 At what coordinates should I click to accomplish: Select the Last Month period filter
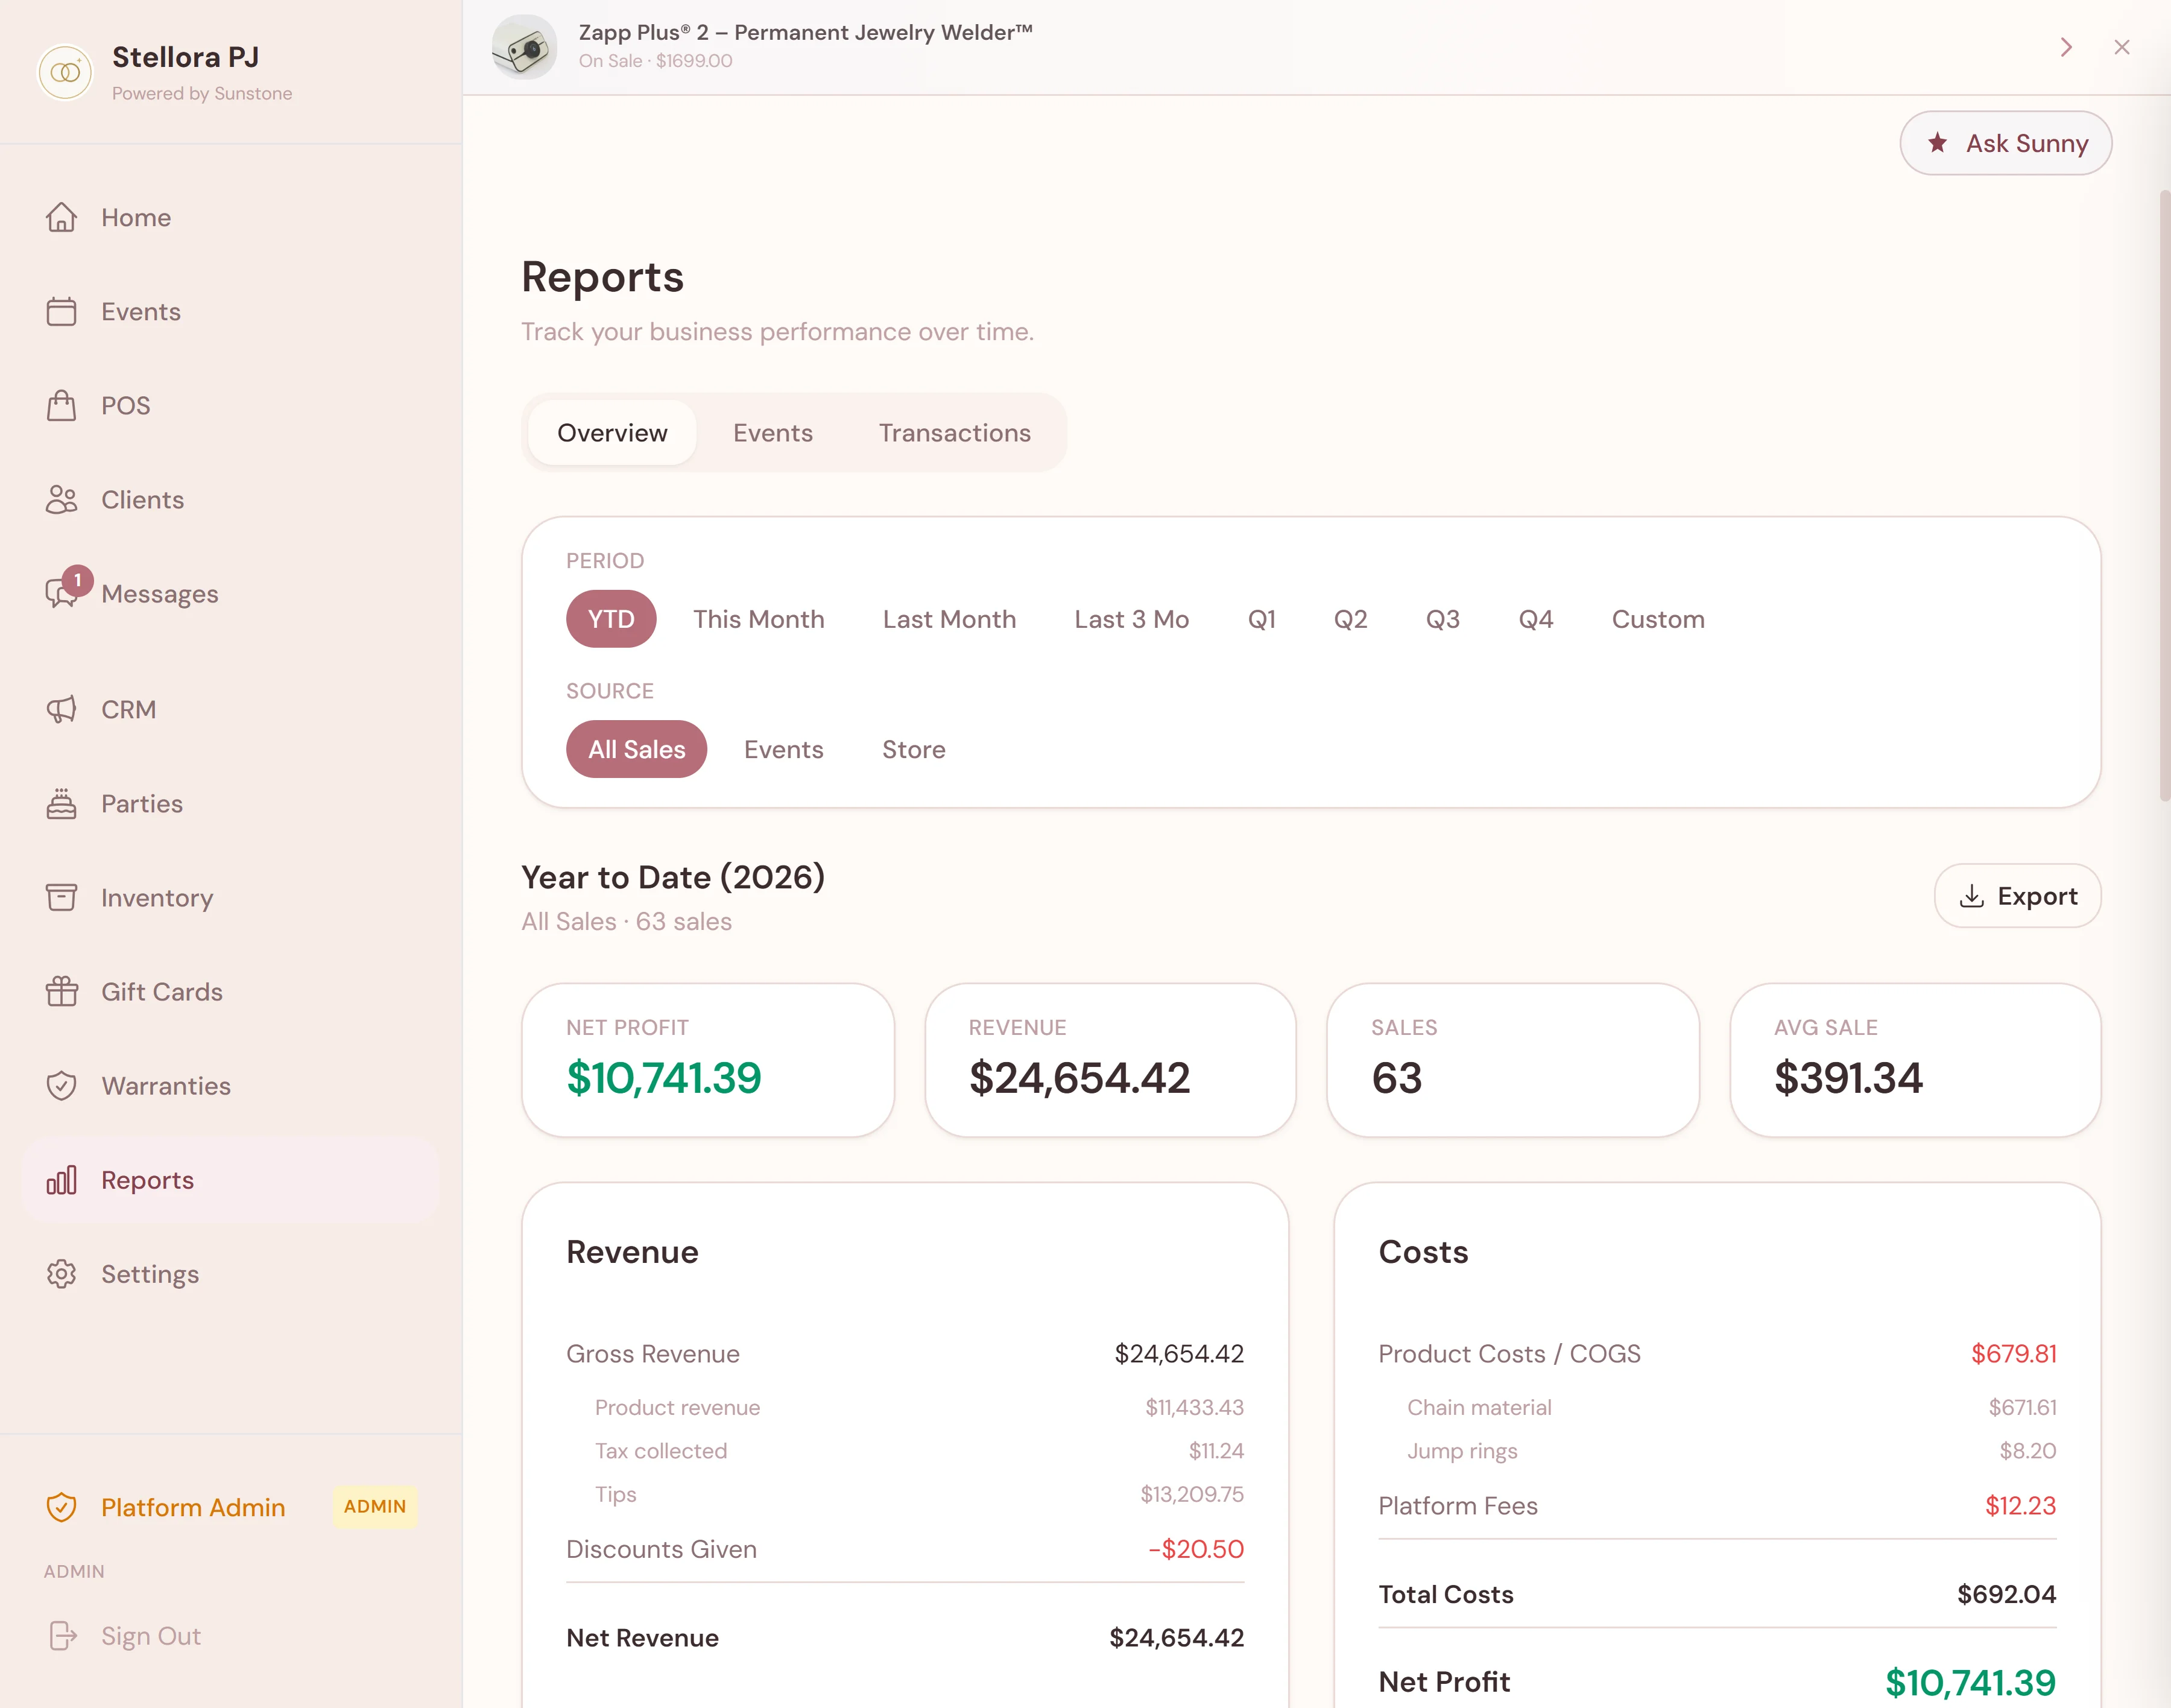[949, 619]
